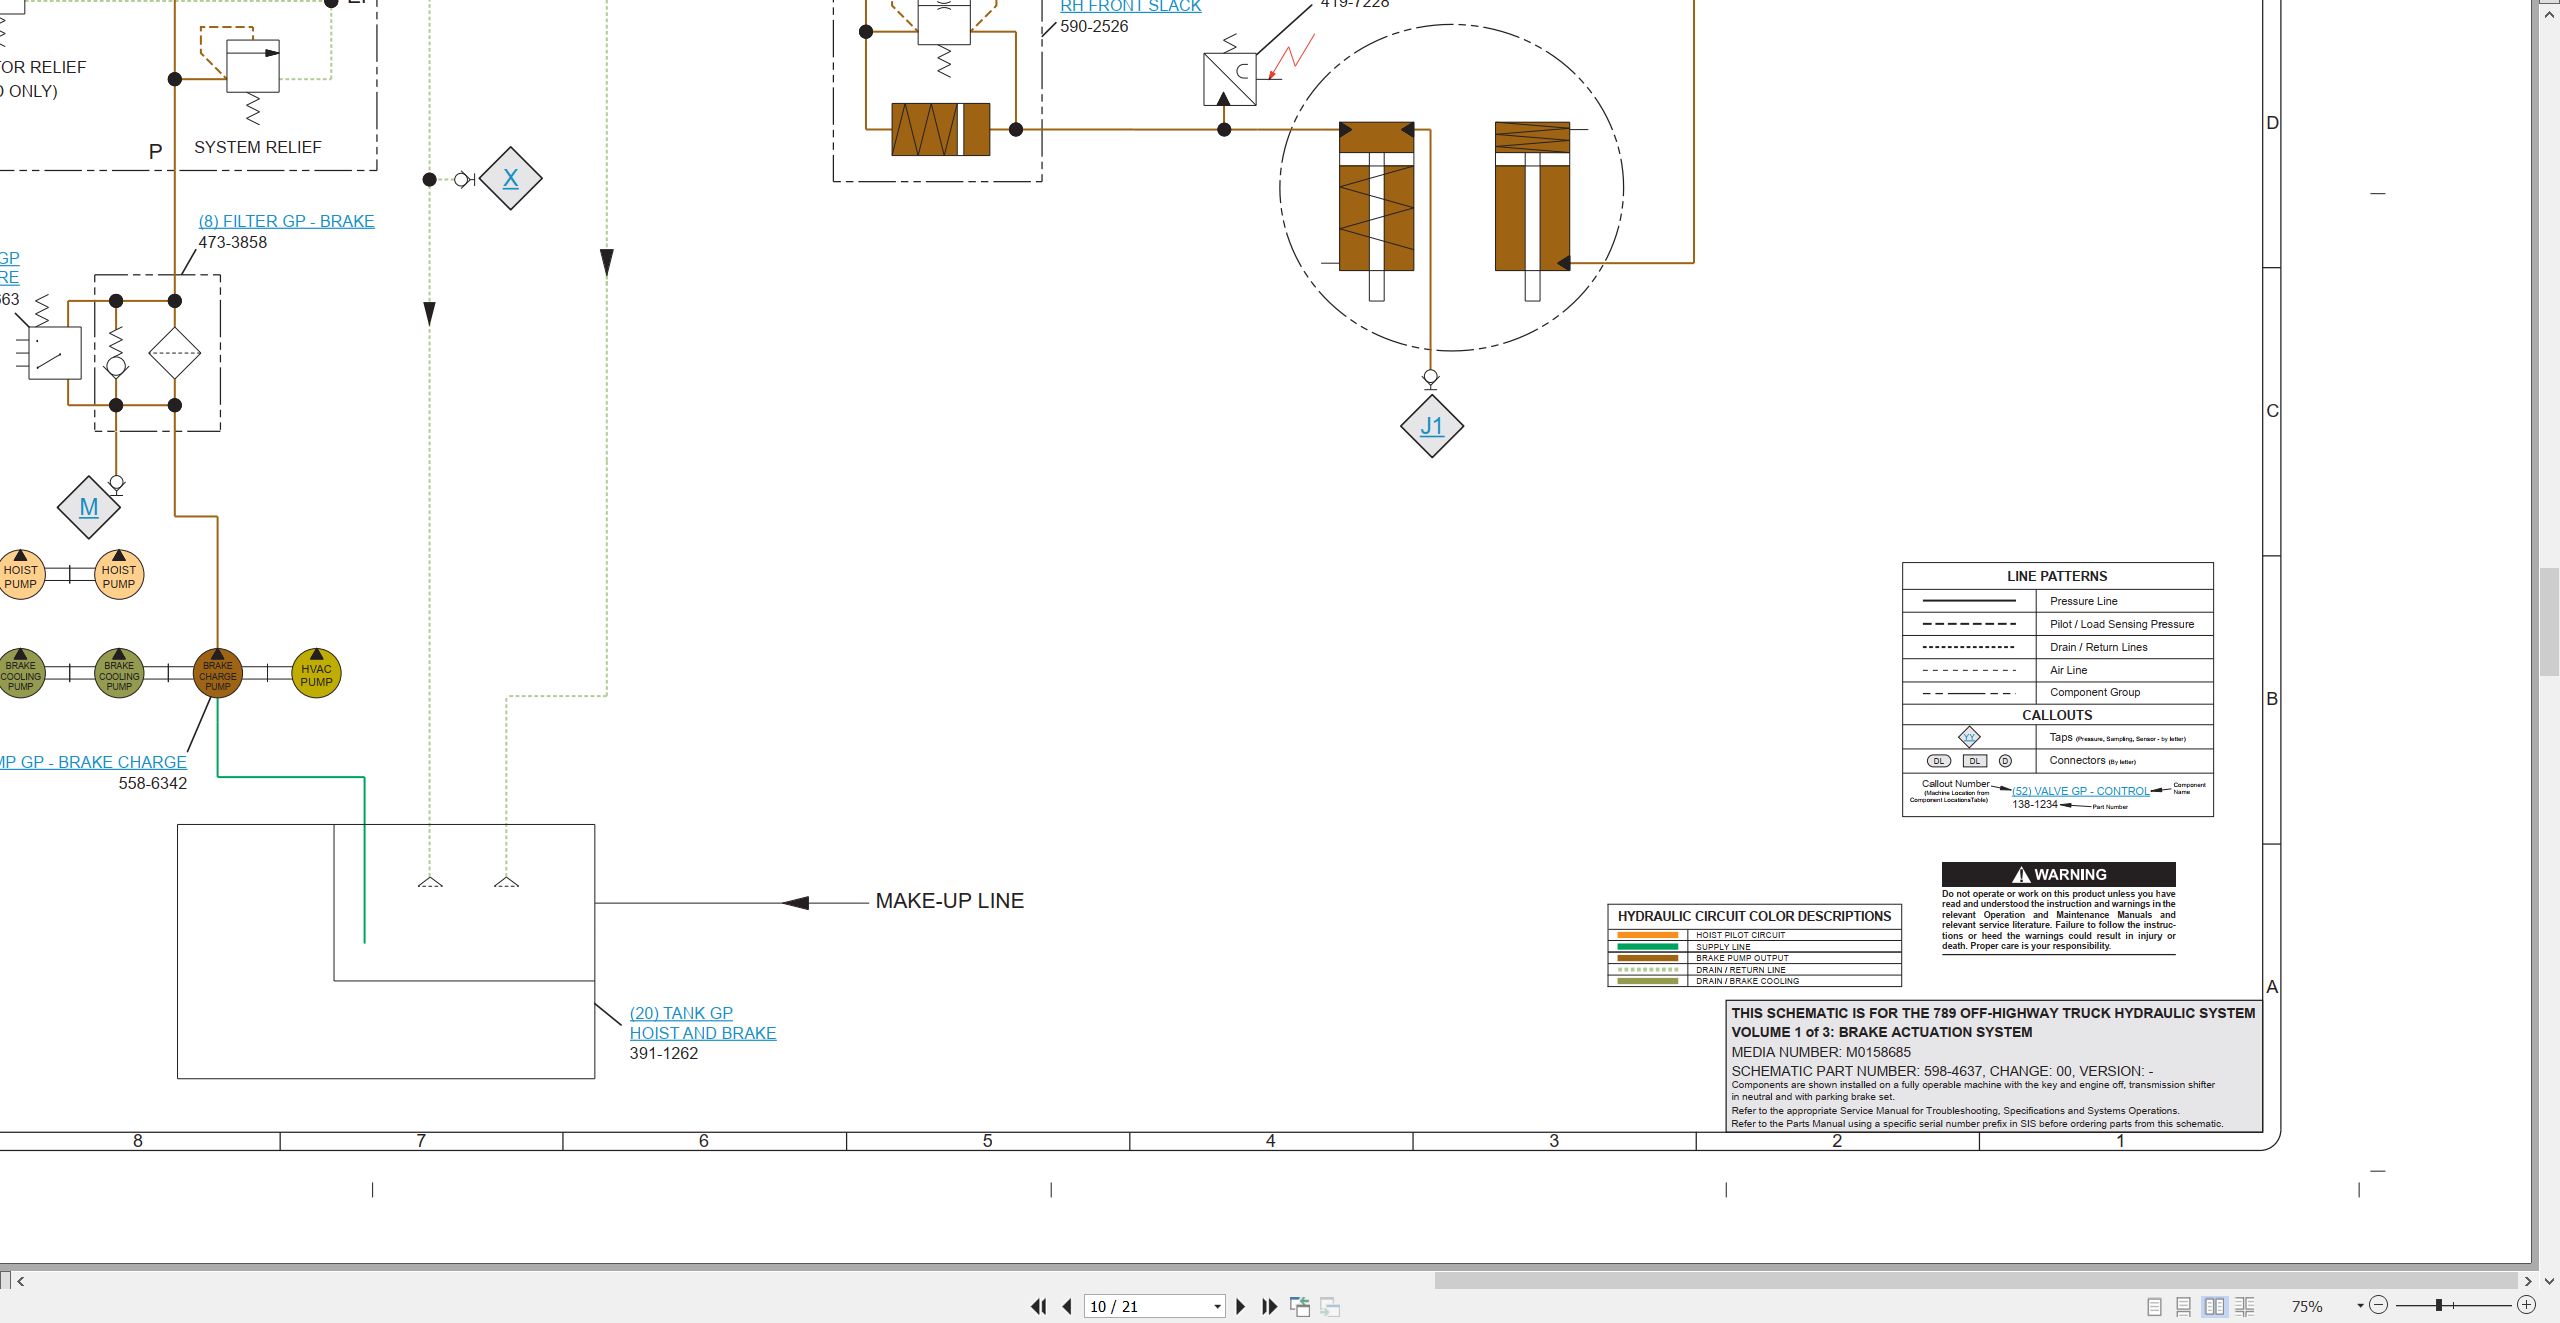Click part number 558-6342

153,783
